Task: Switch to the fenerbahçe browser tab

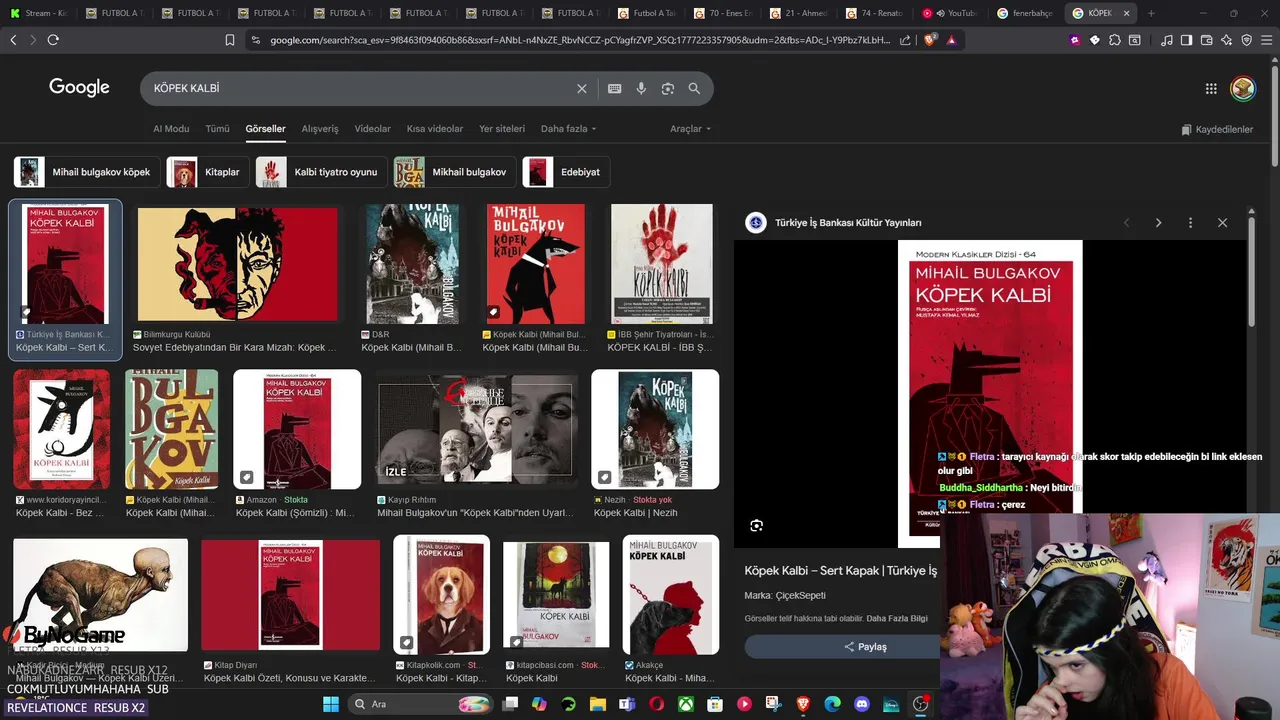Action: point(1026,13)
